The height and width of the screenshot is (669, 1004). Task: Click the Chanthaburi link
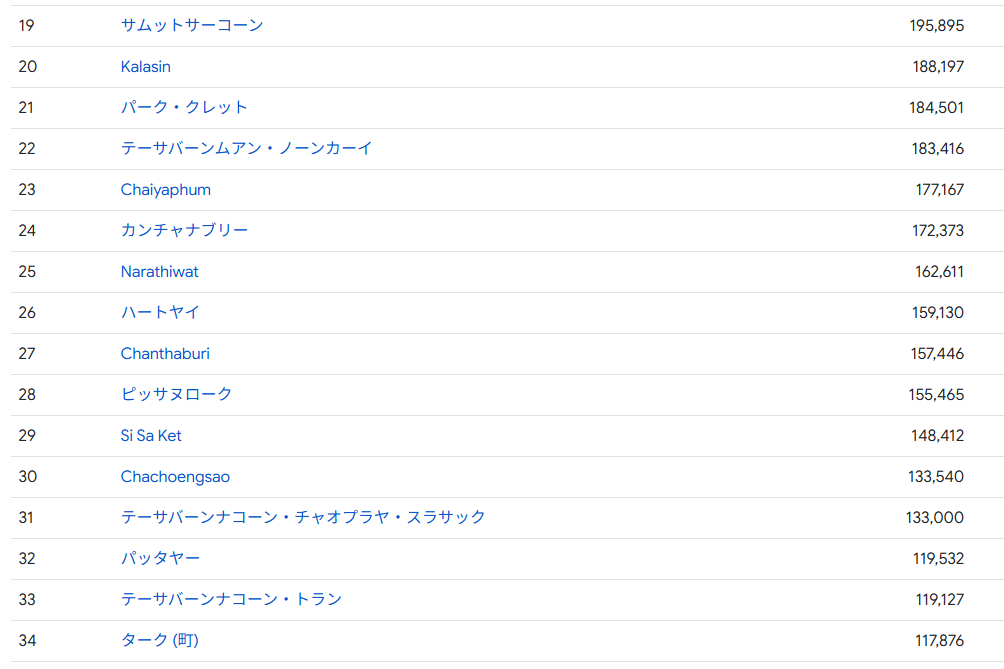point(165,353)
